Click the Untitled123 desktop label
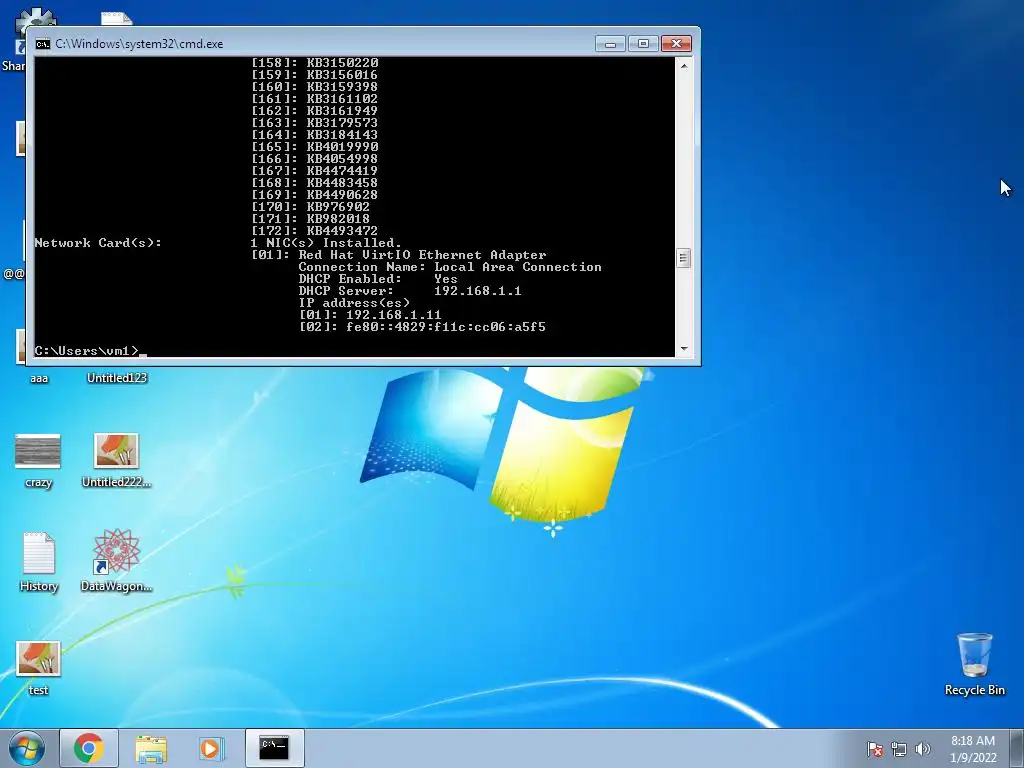This screenshot has width=1024, height=768. (117, 377)
